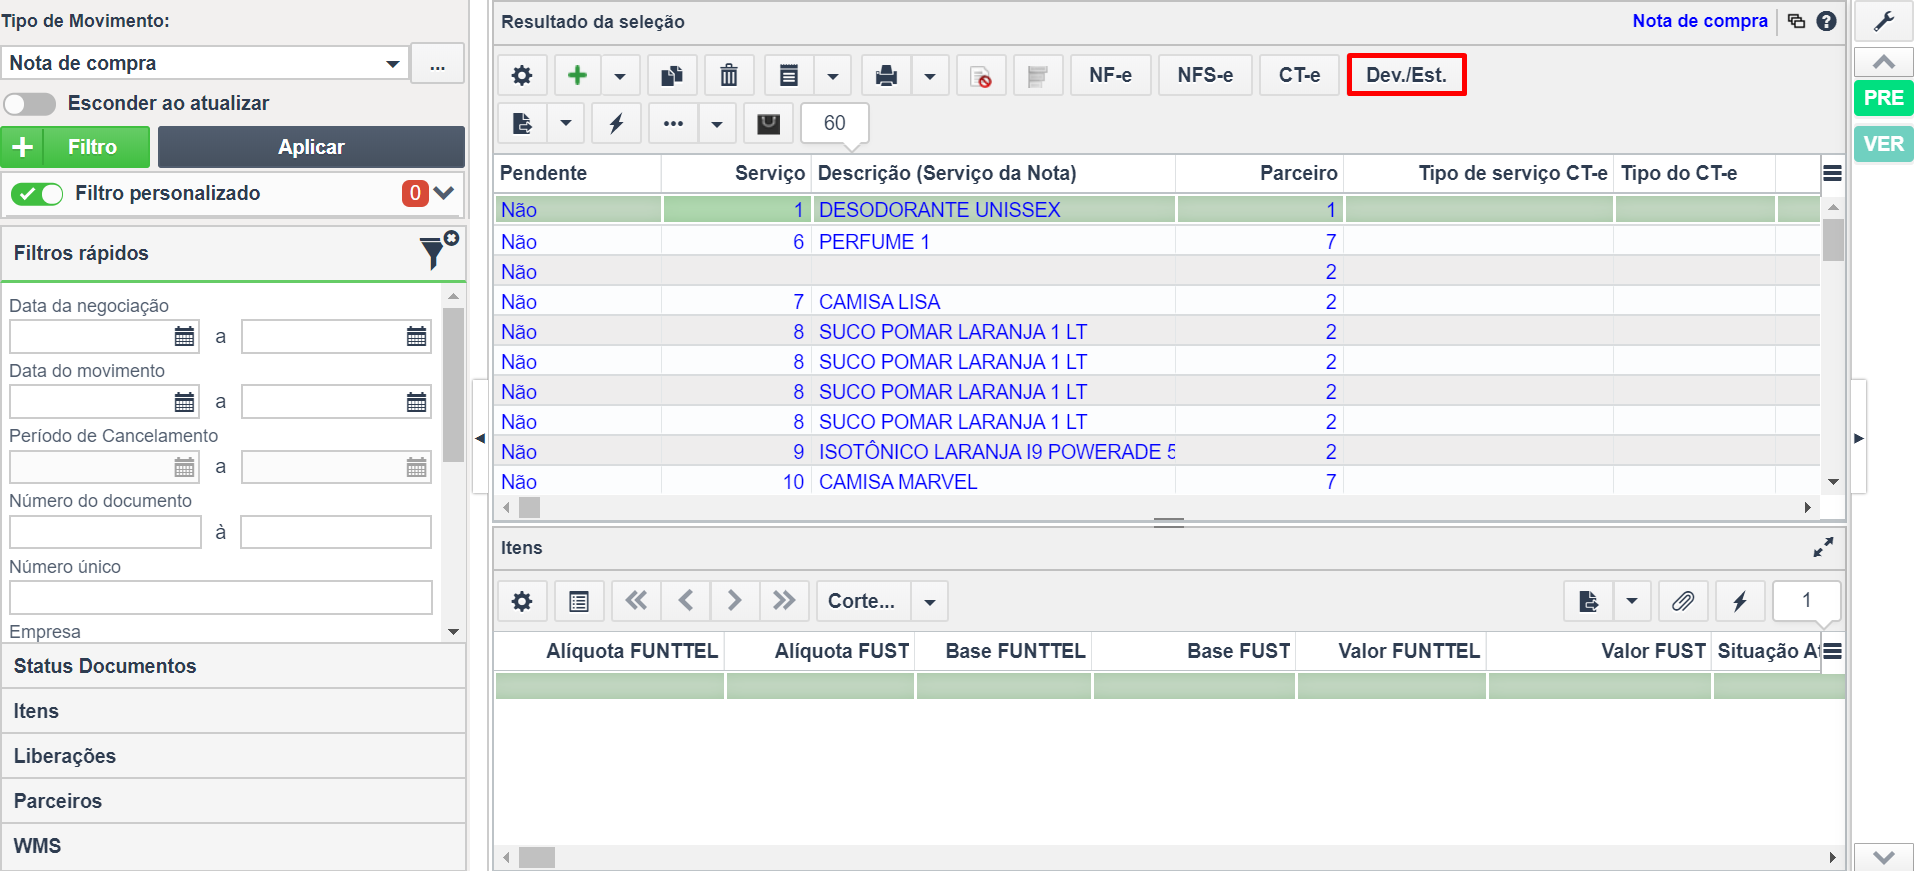Expand dropdown next to form view icon
Viewport: 1916px width, 871px height.
[x=832, y=75]
